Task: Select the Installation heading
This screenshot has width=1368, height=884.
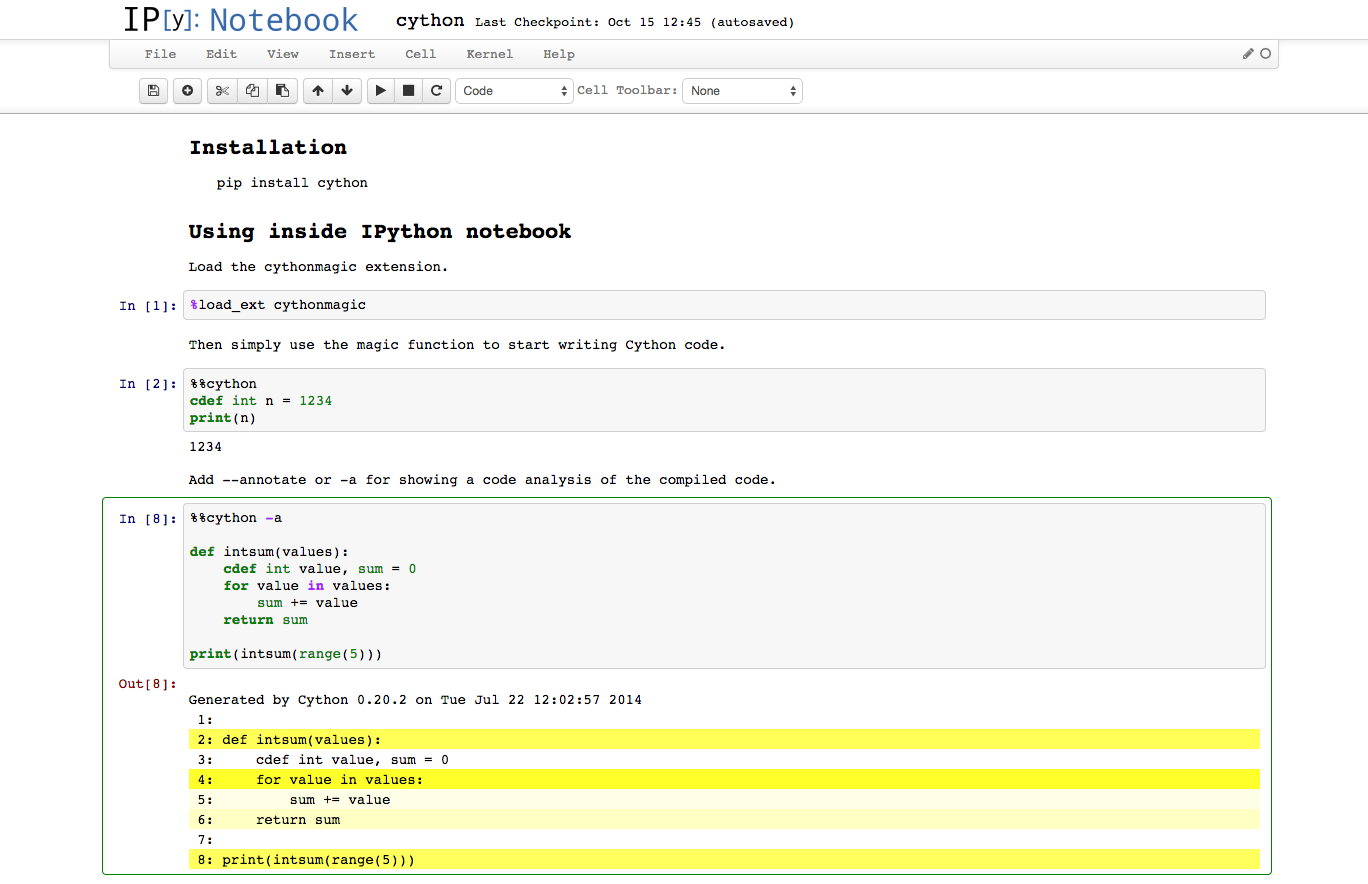Action: pyautogui.click(x=268, y=147)
